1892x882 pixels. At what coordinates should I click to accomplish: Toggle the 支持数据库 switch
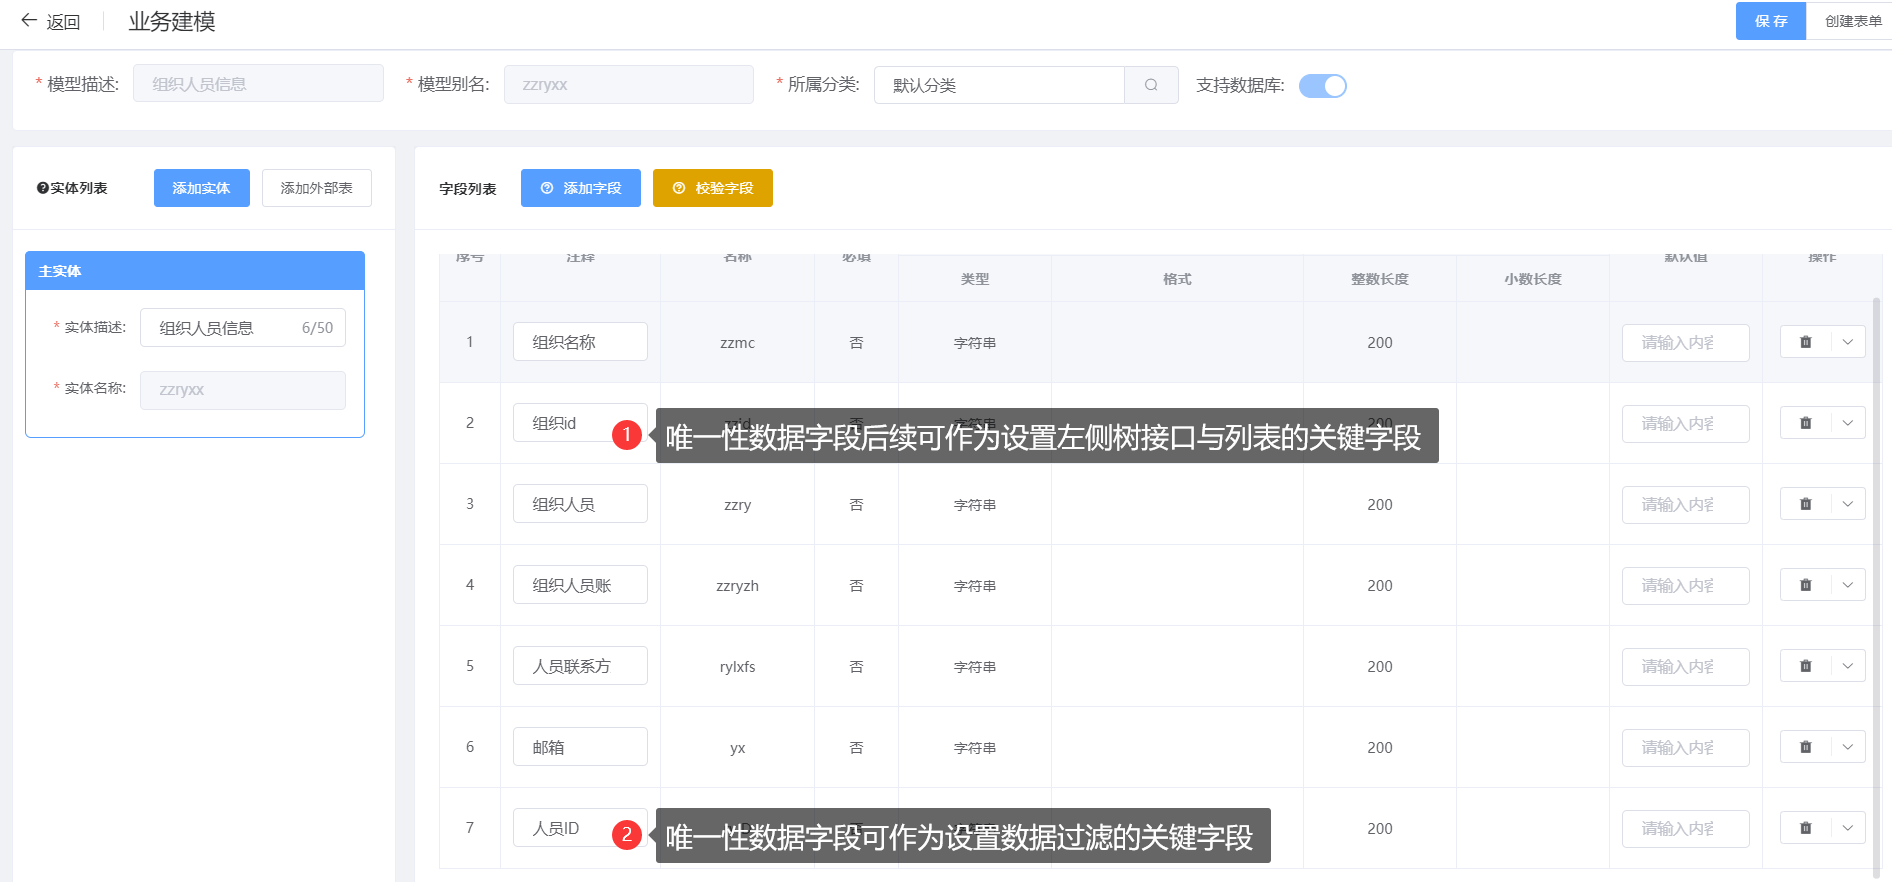[1322, 86]
